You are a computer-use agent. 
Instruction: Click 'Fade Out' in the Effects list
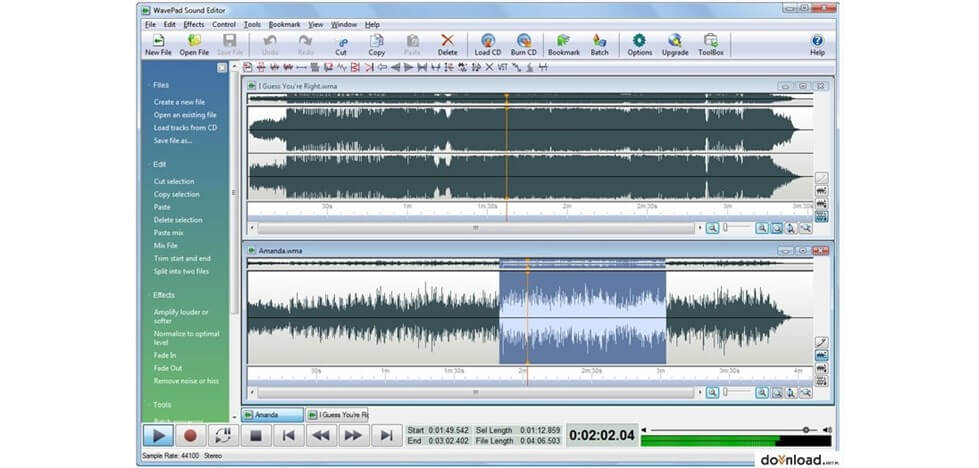tap(168, 368)
